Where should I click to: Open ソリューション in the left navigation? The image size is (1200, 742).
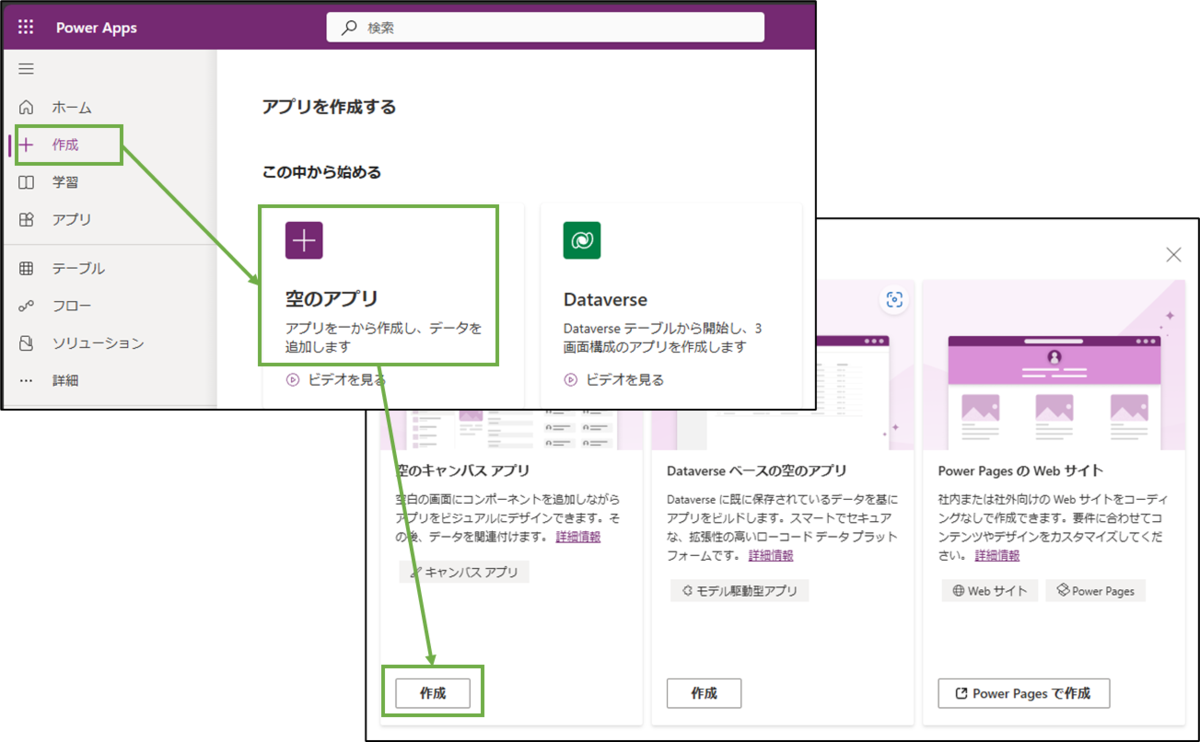98,343
